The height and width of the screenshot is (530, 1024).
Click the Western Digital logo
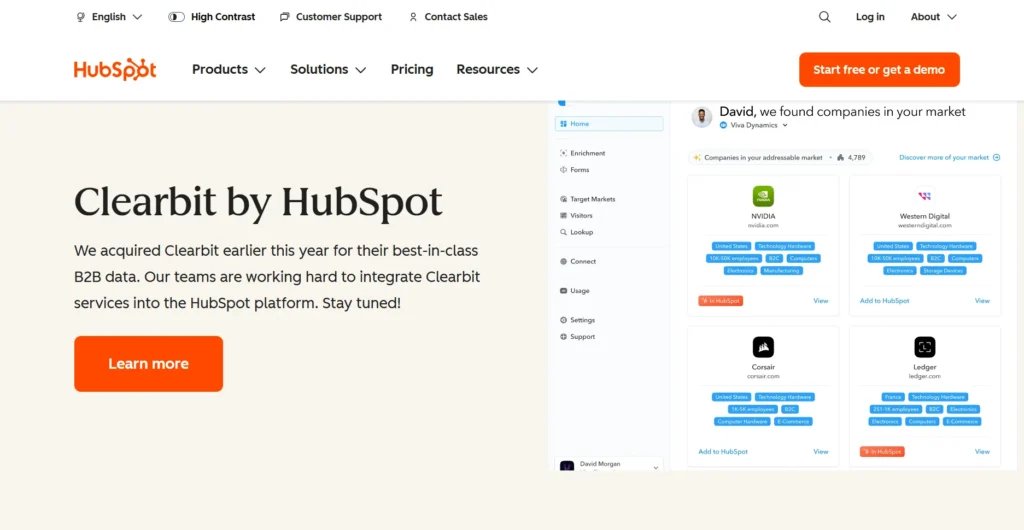click(925, 196)
